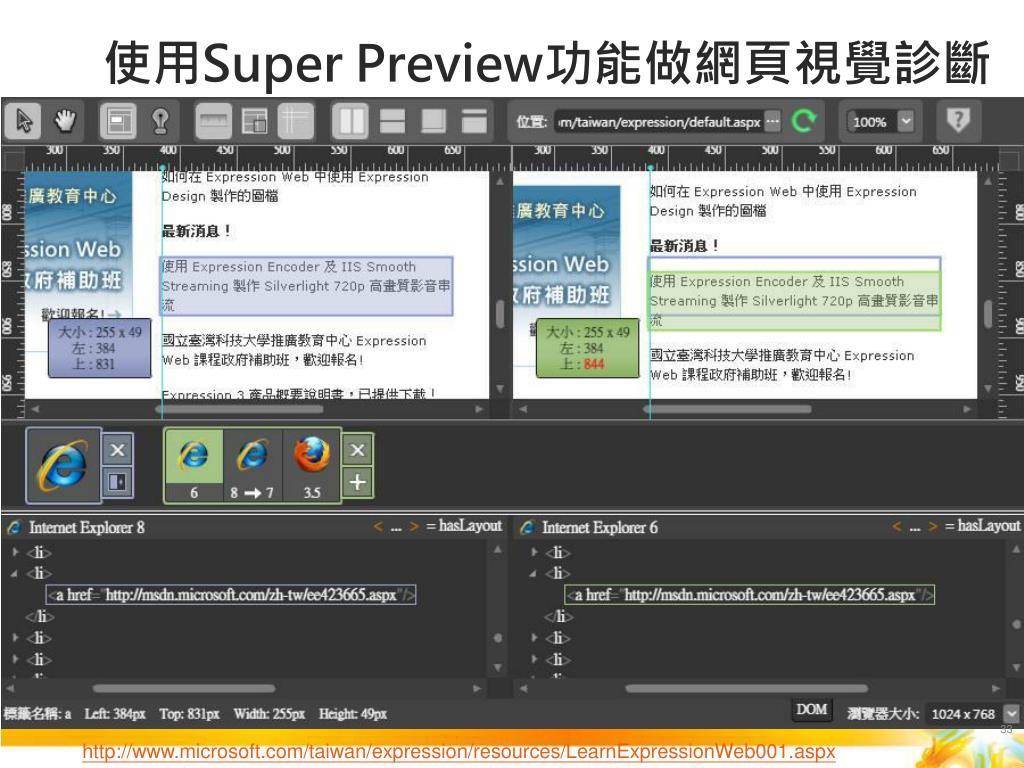Viewport: 1024px width, 768px height.
Task: Select the IE 6 comparison browser
Action: (x=193, y=466)
